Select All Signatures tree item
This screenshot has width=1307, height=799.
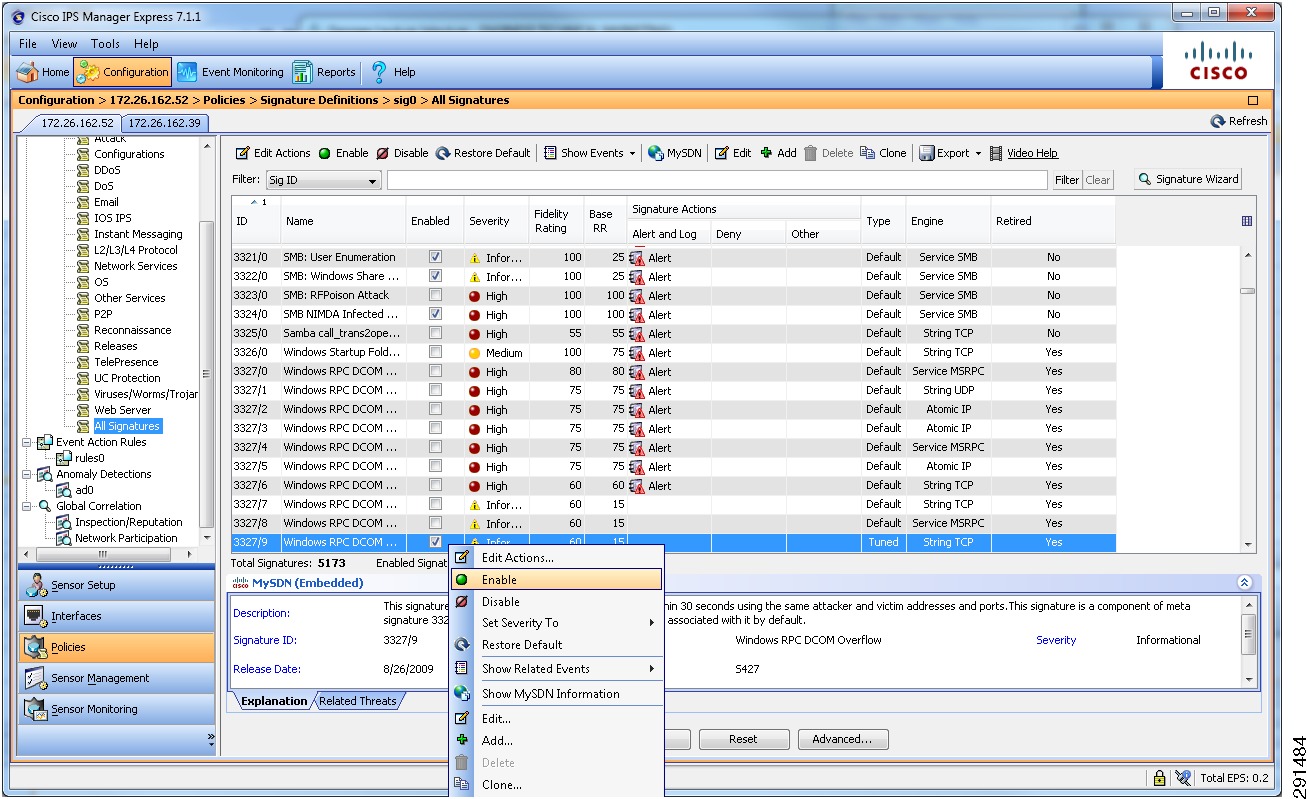(x=127, y=426)
